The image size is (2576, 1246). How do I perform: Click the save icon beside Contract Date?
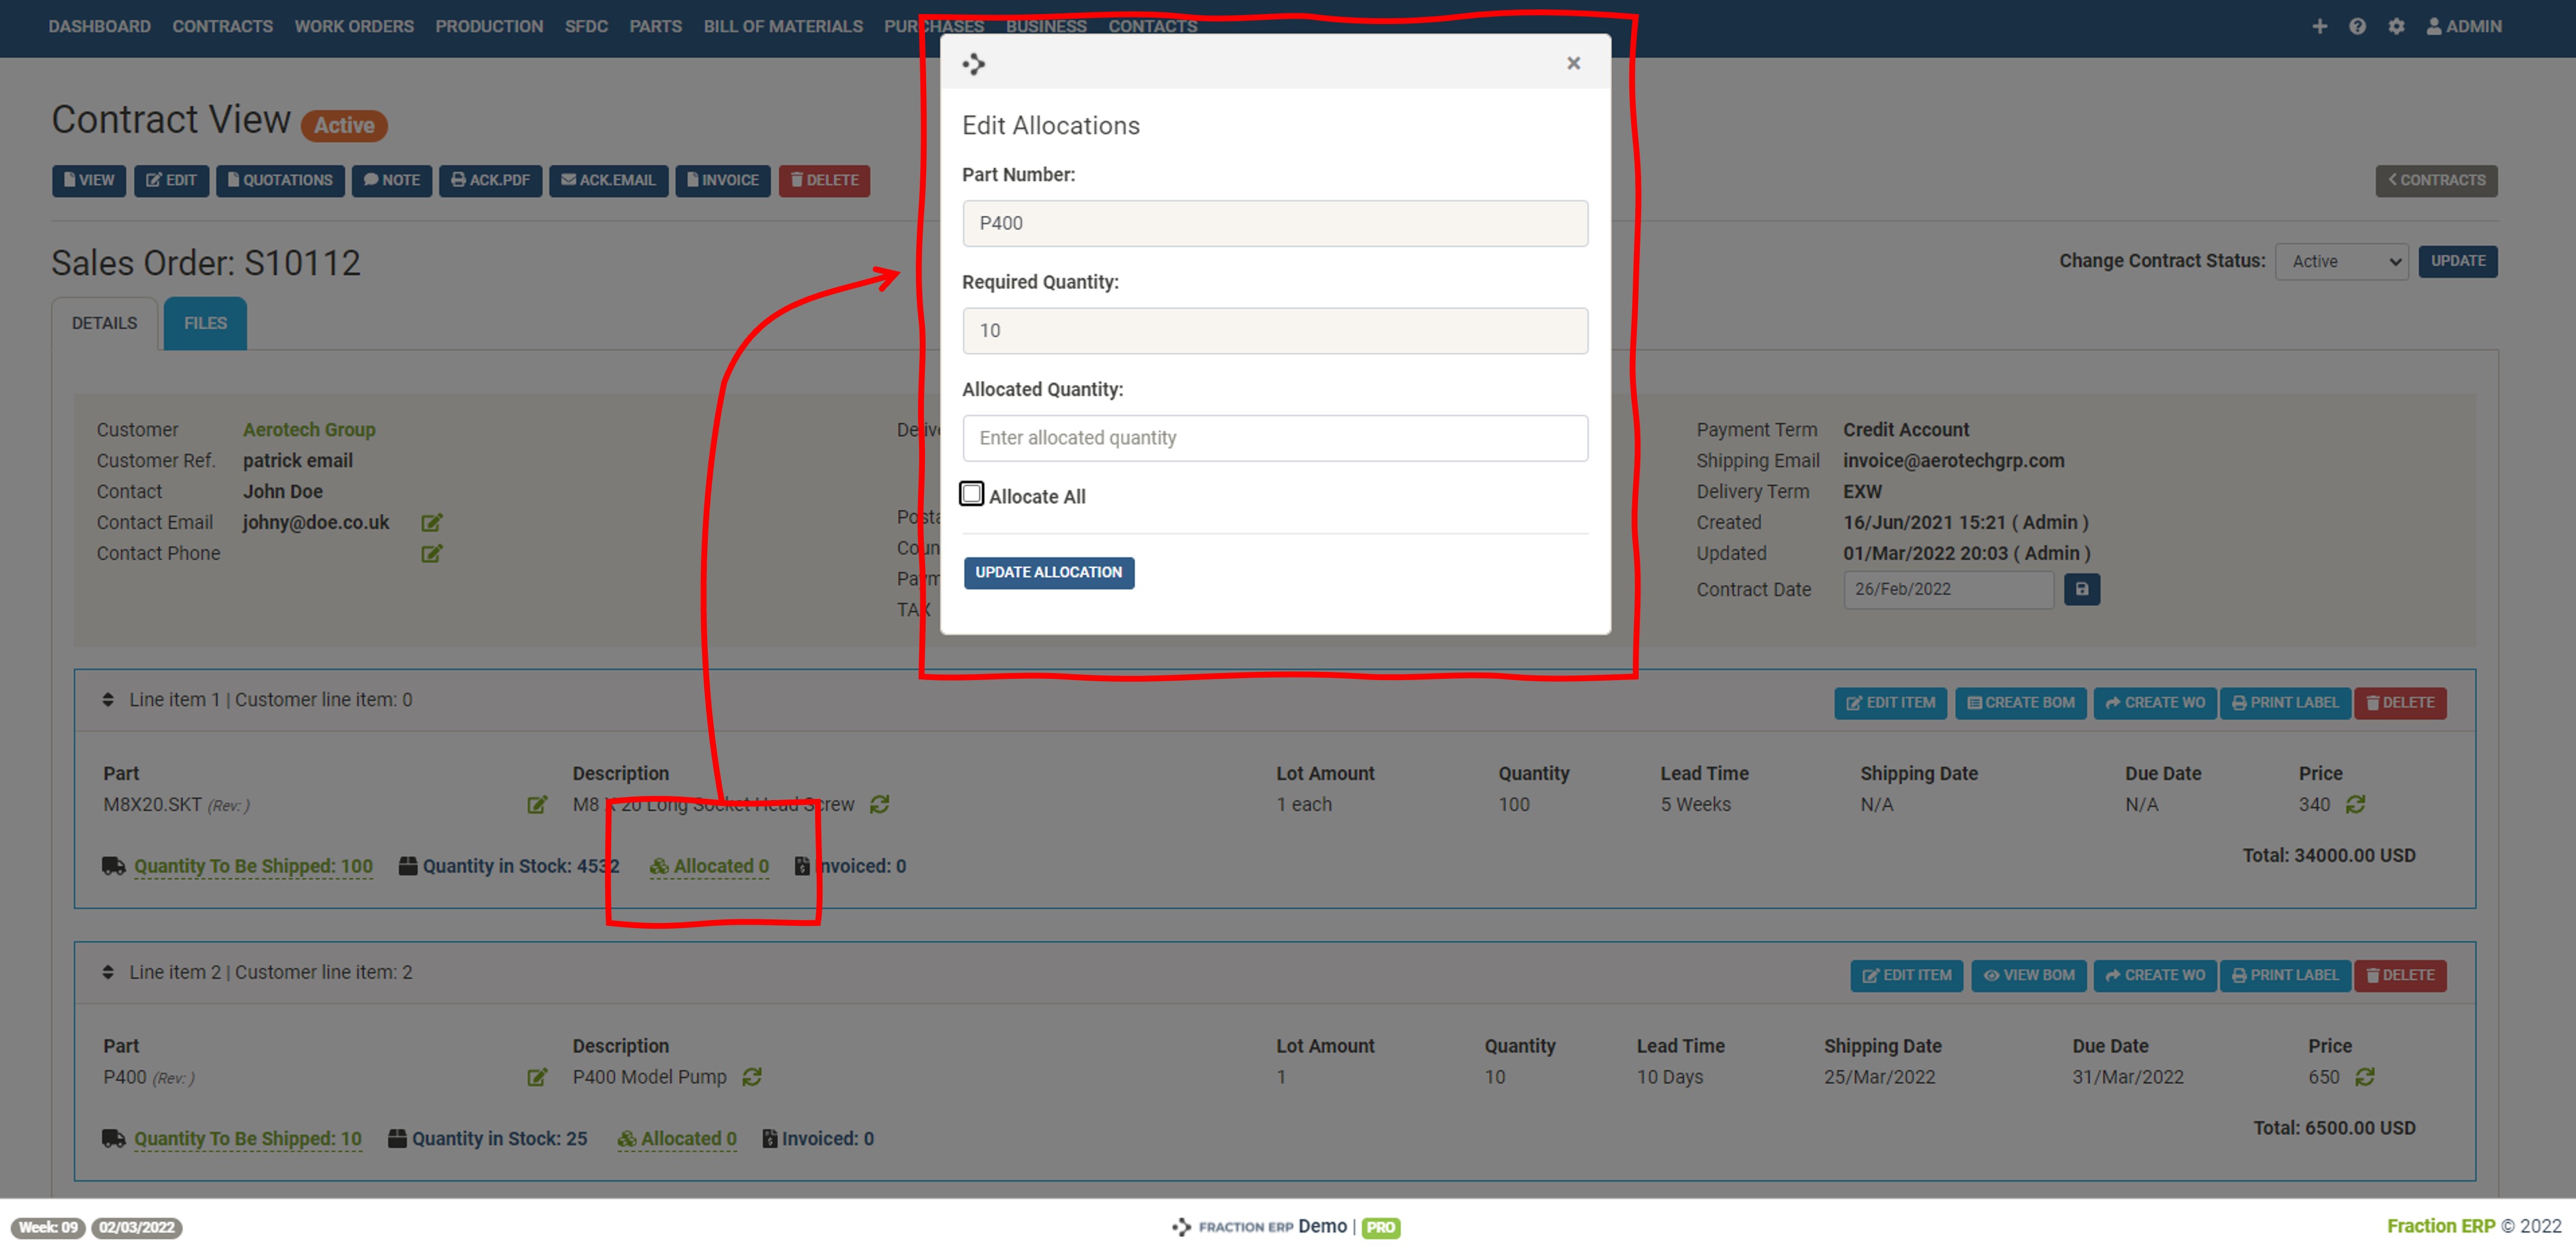(2081, 589)
